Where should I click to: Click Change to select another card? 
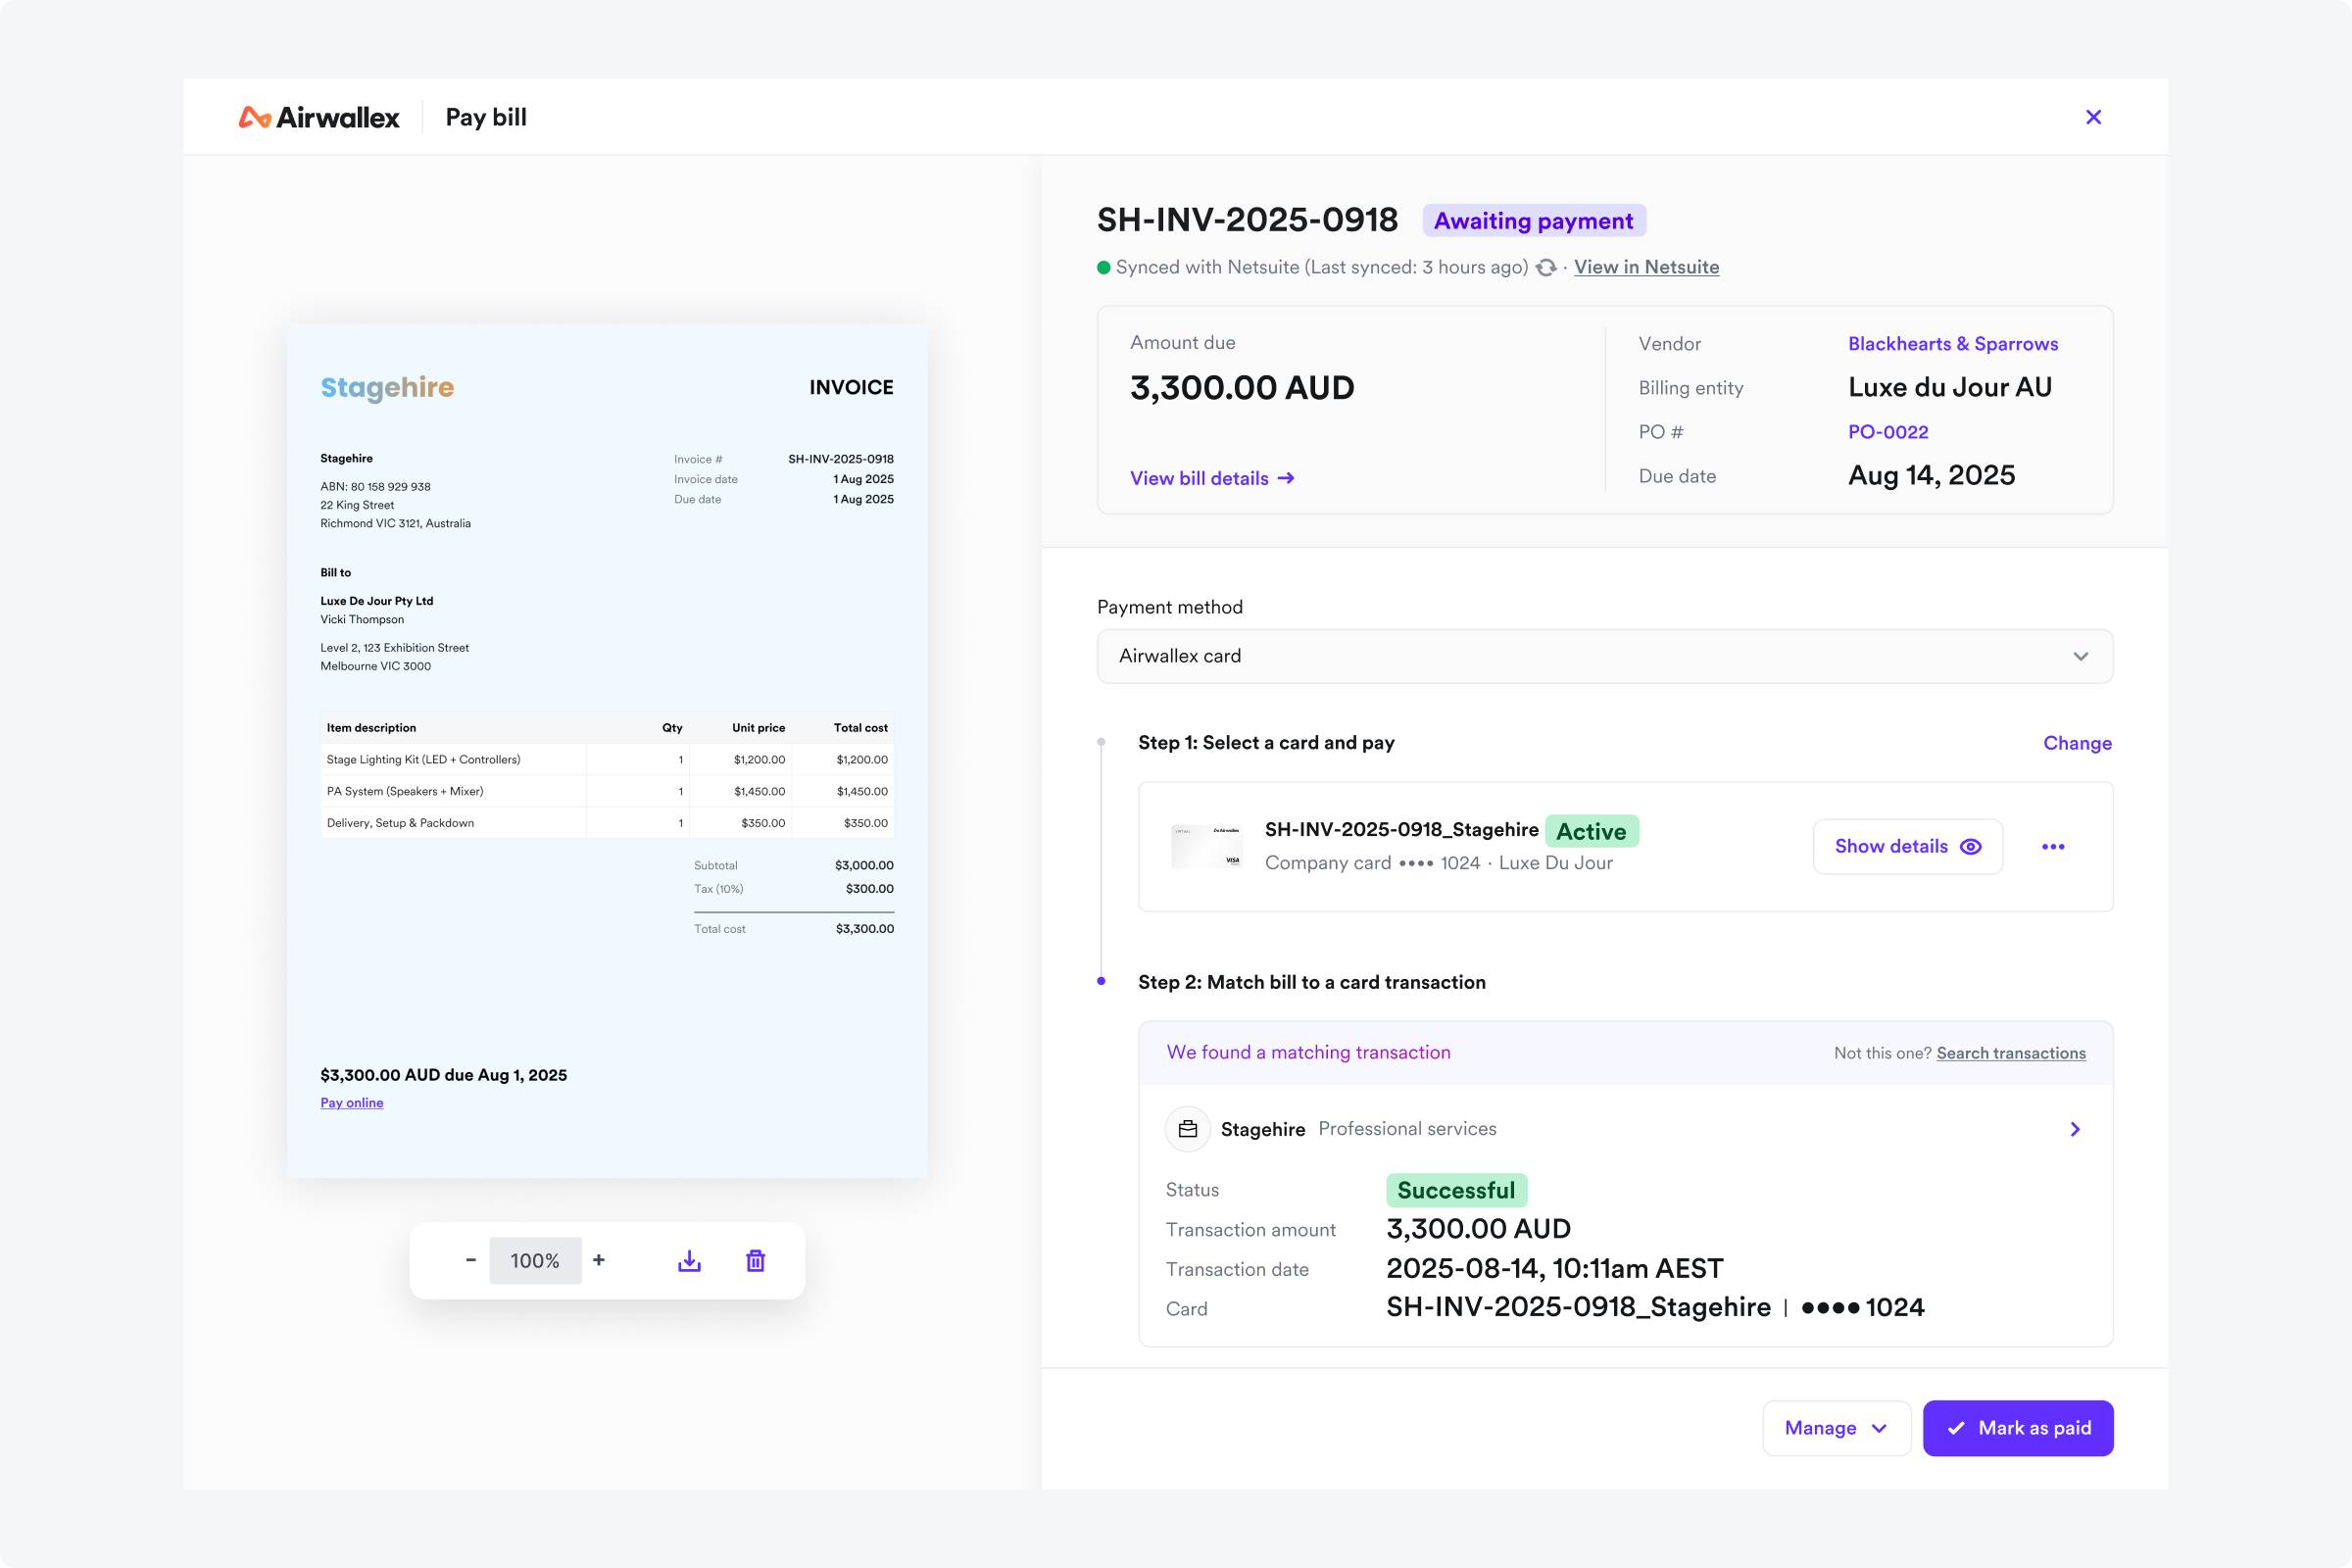[2077, 743]
